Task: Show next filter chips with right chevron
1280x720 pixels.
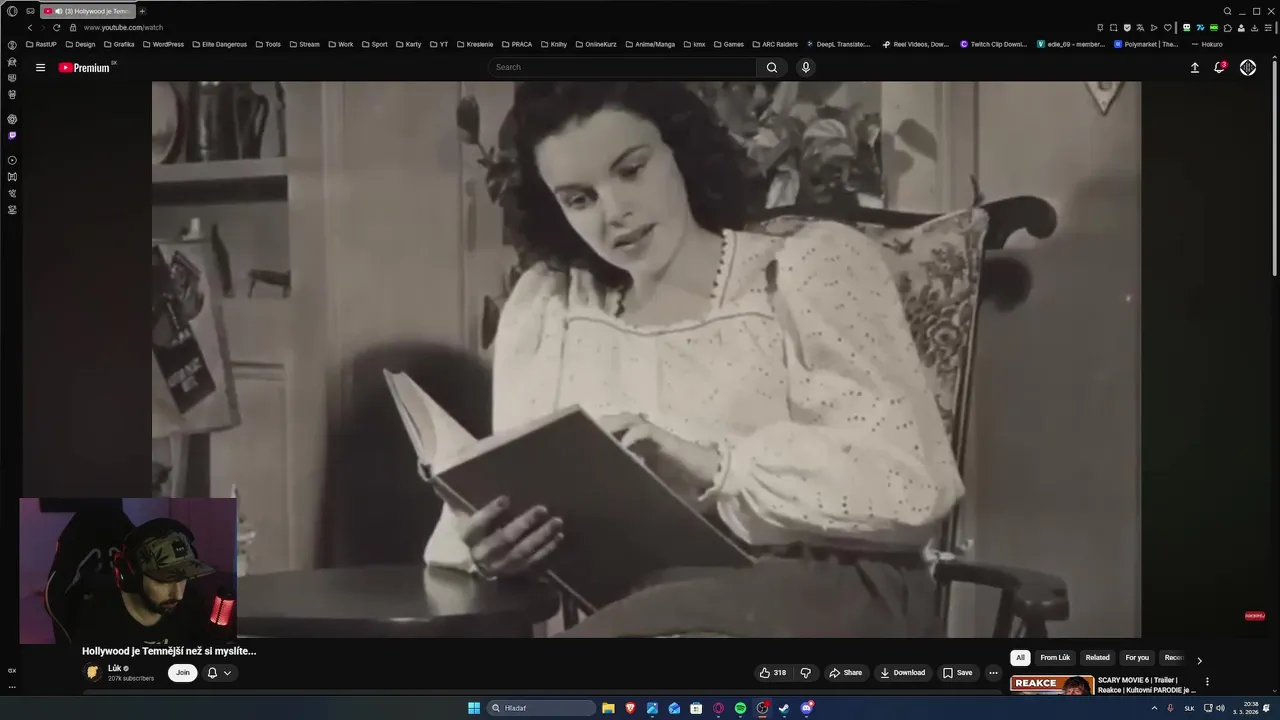Action: [x=1199, y=660]
